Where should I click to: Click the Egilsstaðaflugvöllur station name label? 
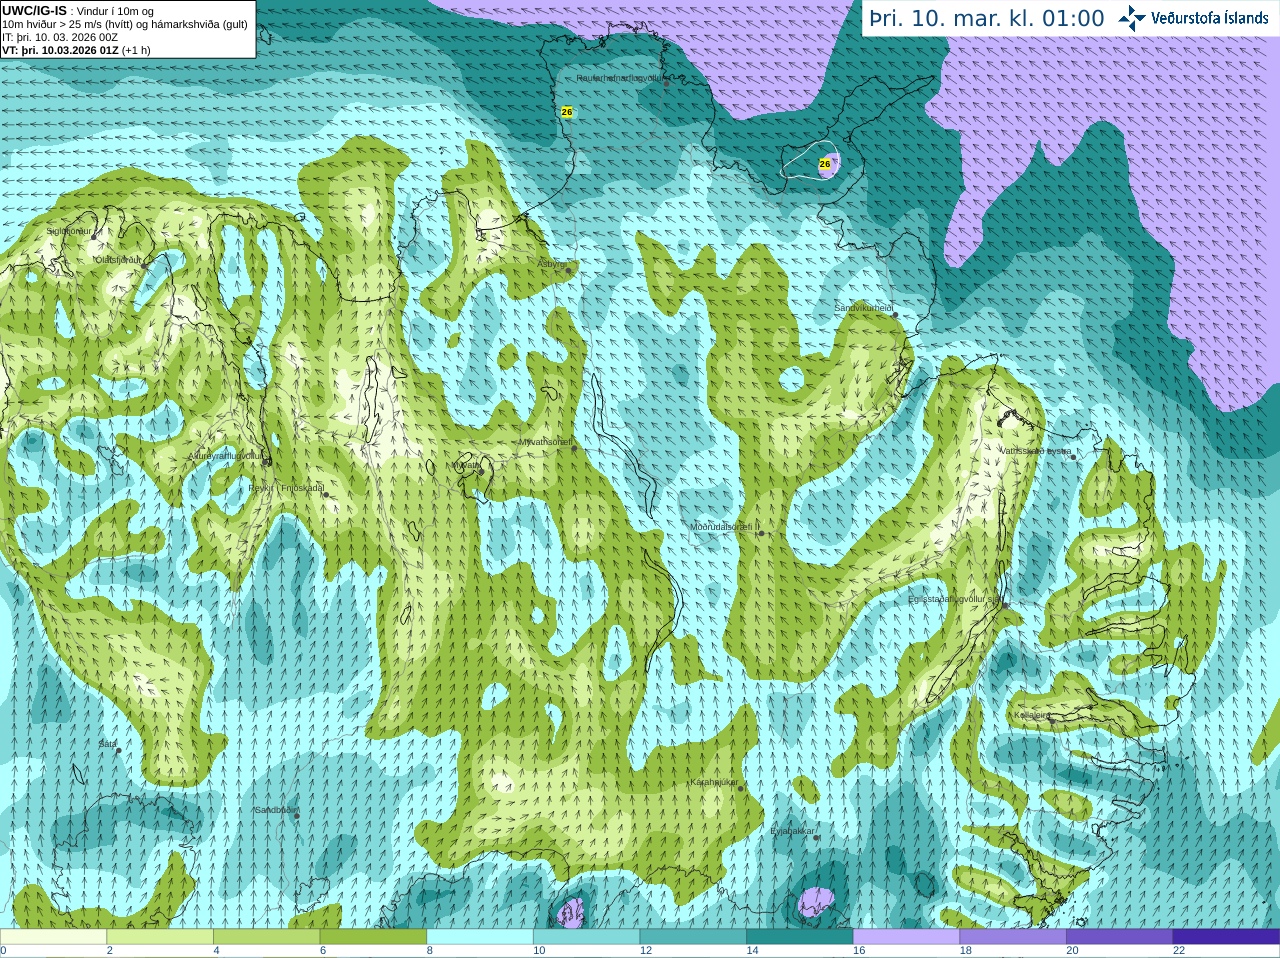[x=955, y=599]
